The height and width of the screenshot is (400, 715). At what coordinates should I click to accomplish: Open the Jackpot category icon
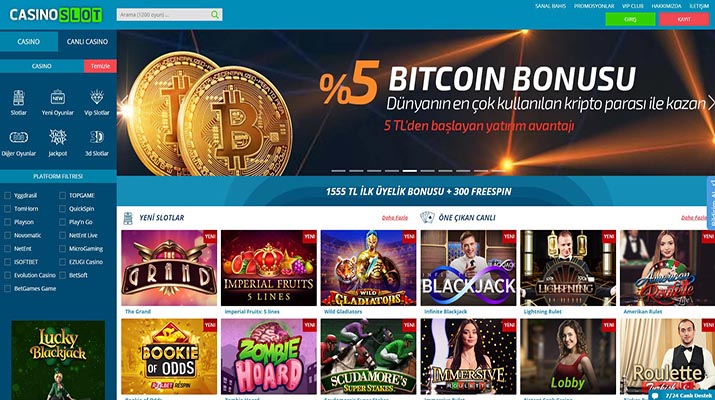point(57,137)
